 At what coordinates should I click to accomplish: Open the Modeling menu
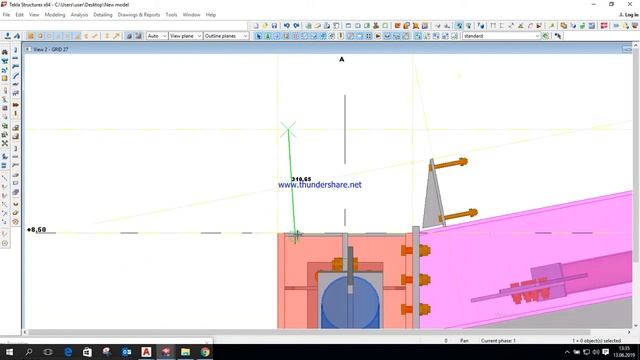[x=55, y=15]
